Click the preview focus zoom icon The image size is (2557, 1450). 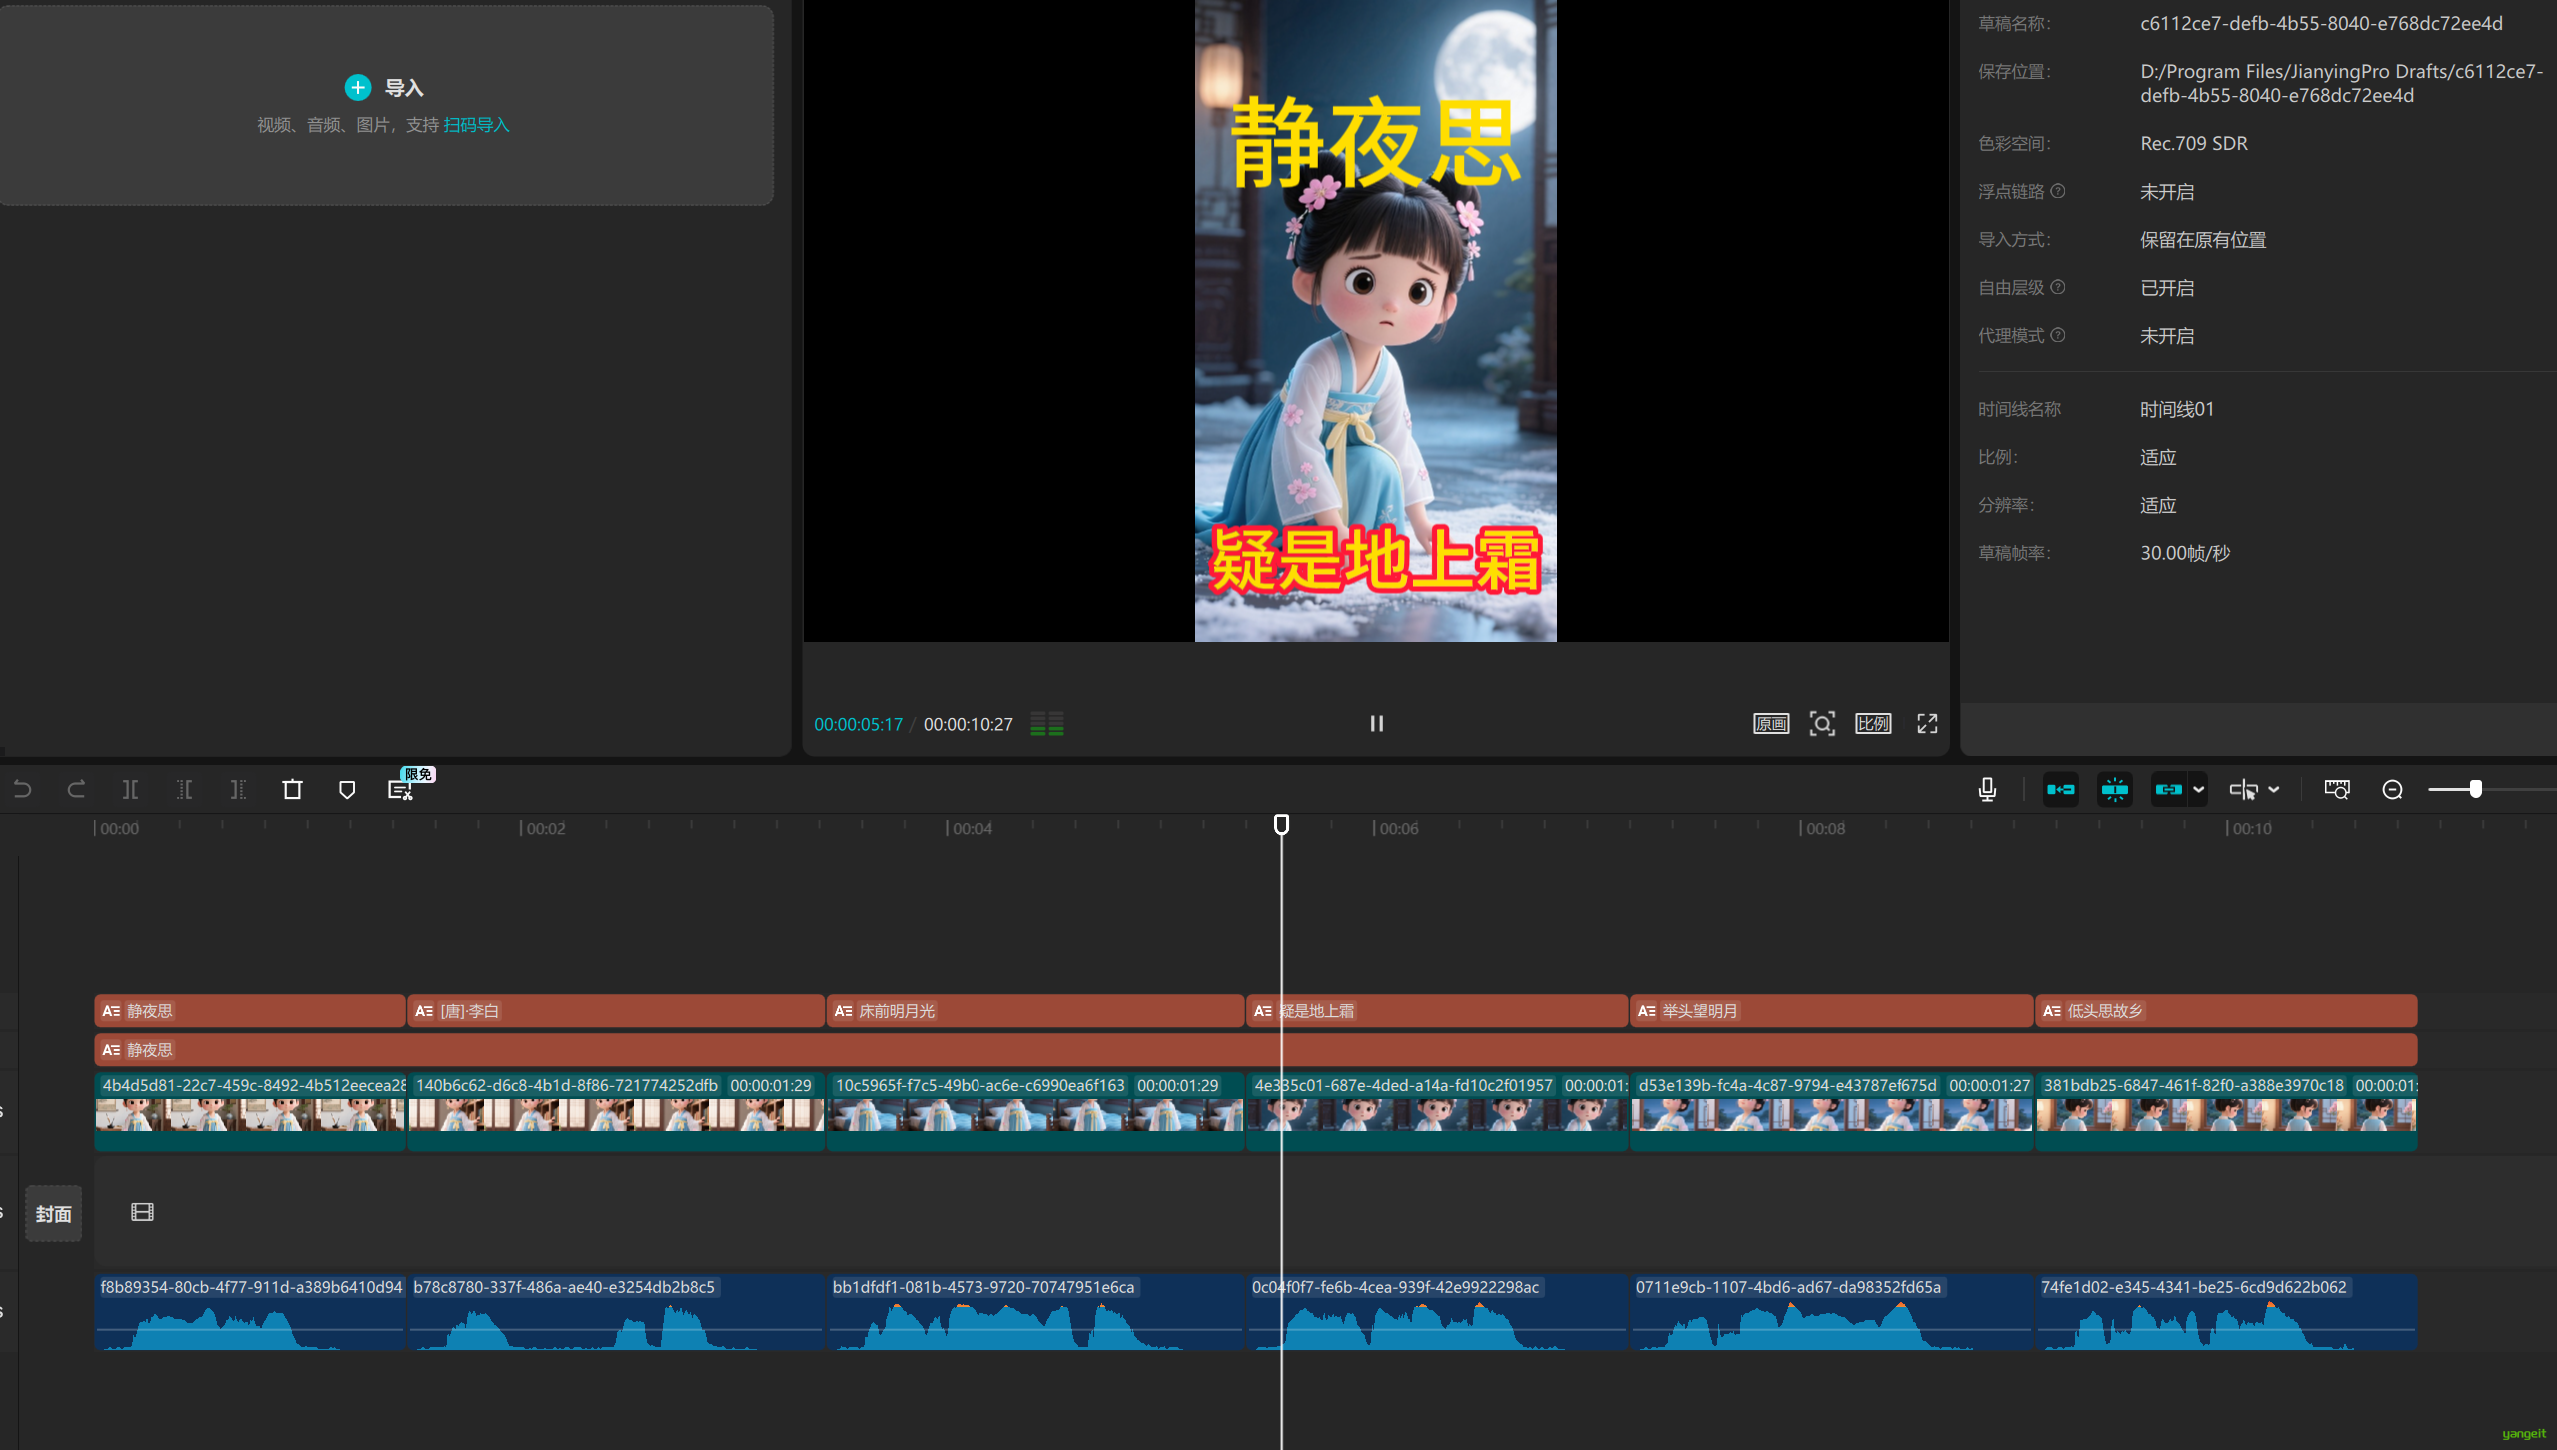click(x=1822, y=723)
